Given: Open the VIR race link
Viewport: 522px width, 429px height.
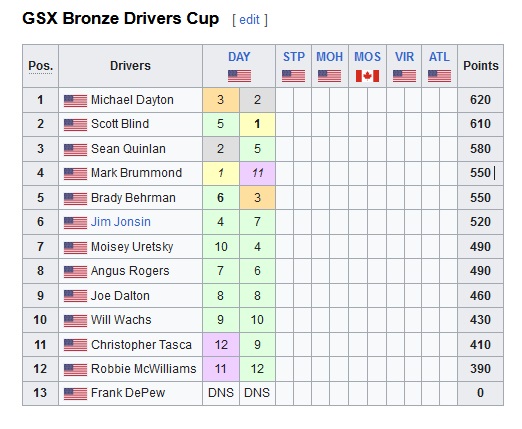Looking at the screenshot, I should [404, 57].
